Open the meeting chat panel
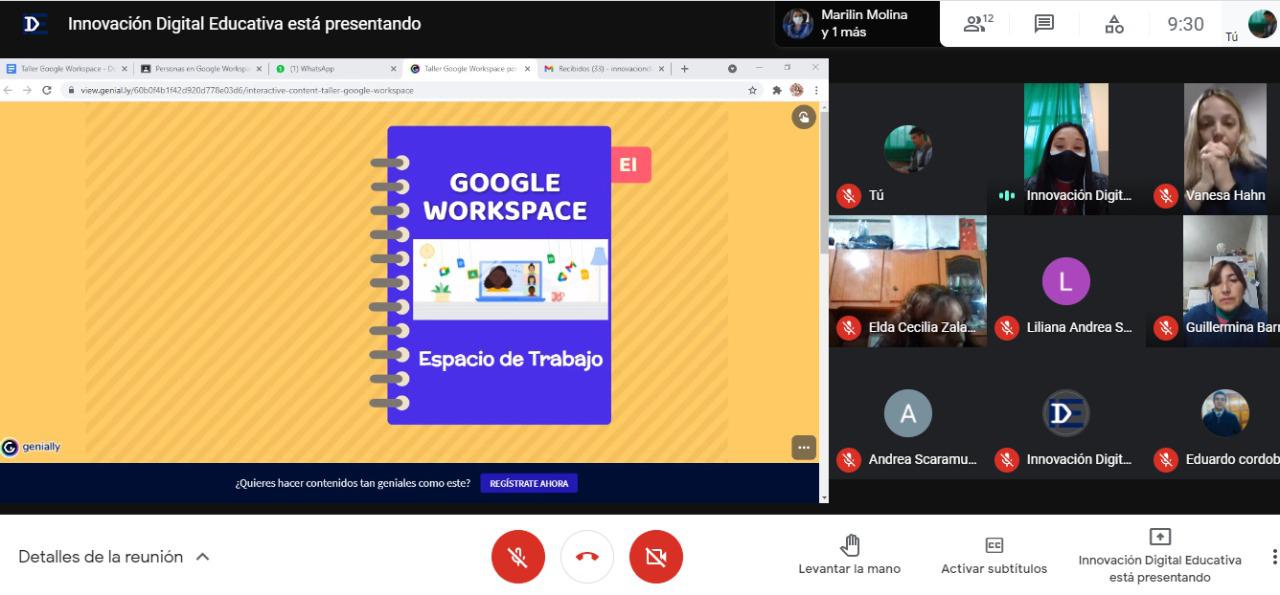The image size is (1280, 595). click(x=1044, y=24)
